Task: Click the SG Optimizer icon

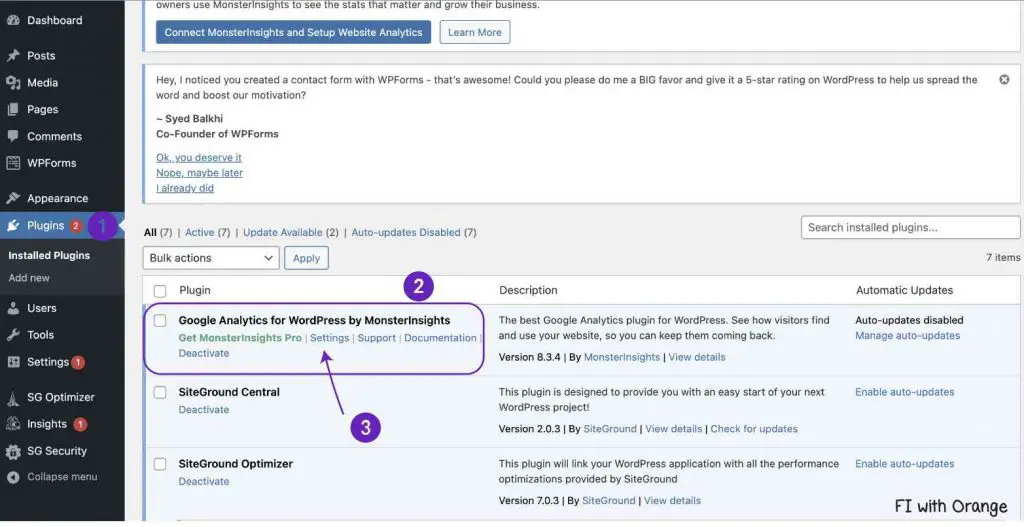Action: [13, 397]
